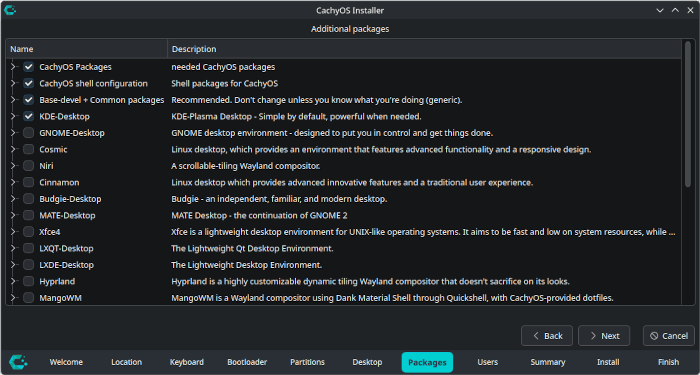Expand the Hyprland package group
The width and height of the screenshot is (700, 375).
click(12, 281)
